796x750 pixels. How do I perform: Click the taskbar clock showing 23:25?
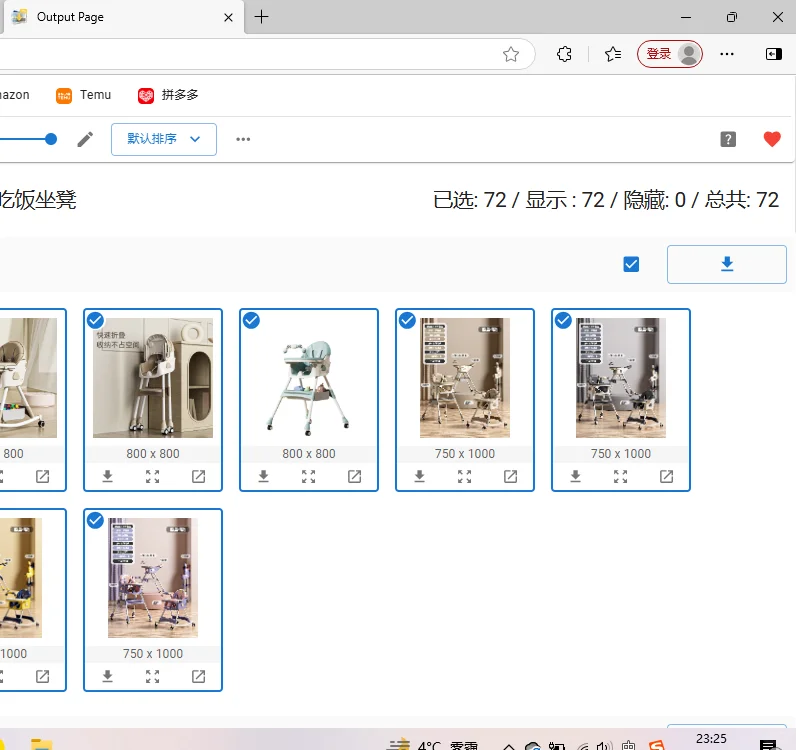tap(711, 739)
